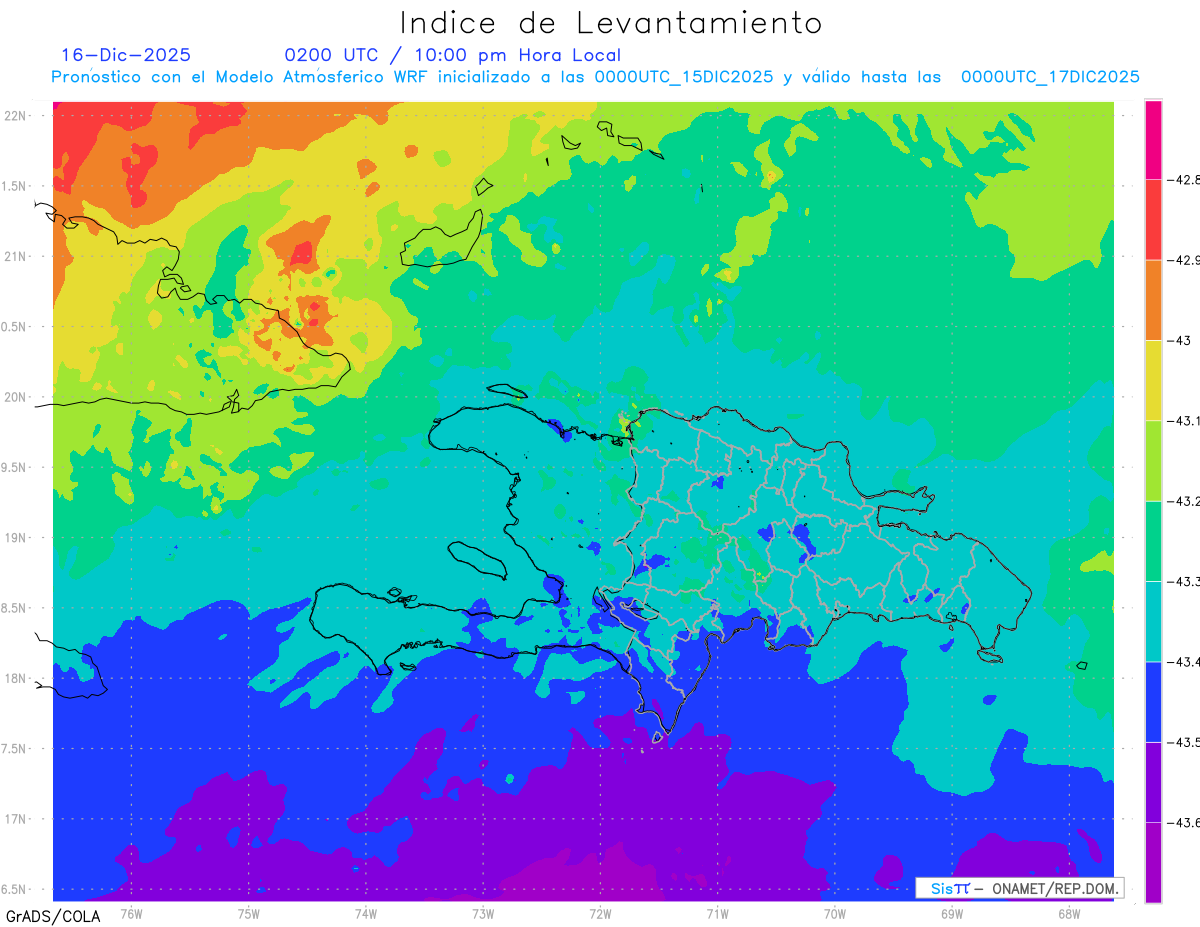Click the '70W' longitude label

click(x=835, y=914)
